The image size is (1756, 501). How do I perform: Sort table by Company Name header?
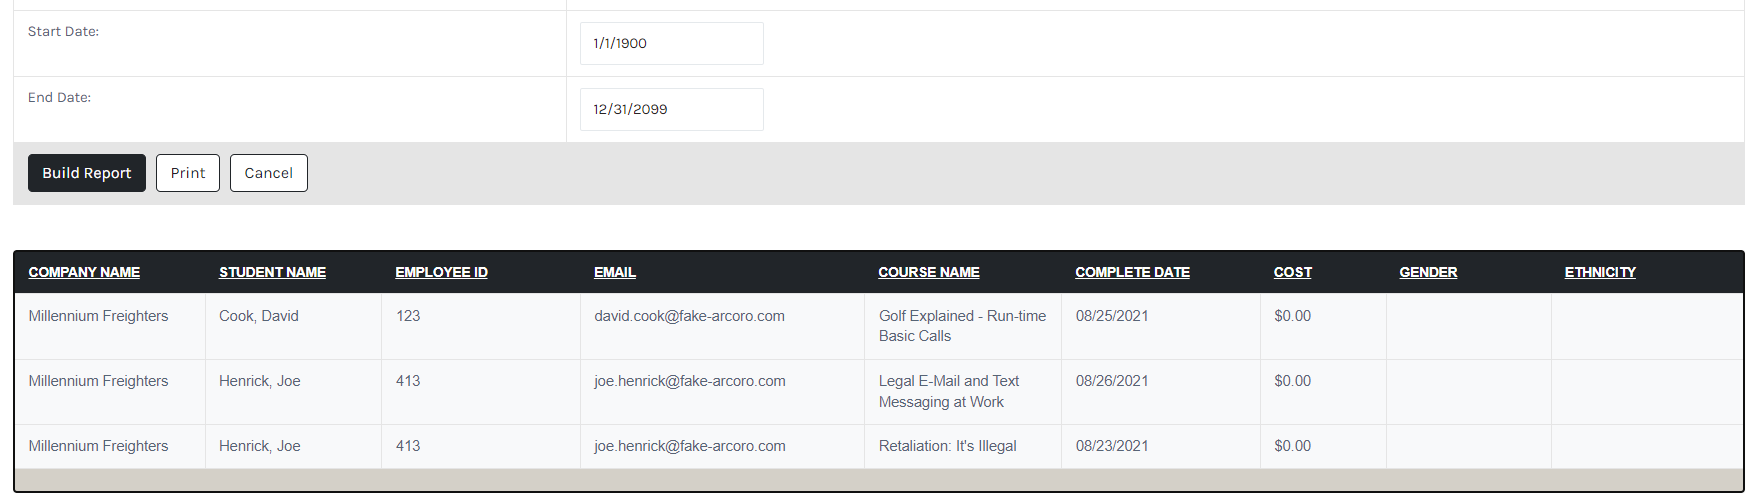click(84, 272)
